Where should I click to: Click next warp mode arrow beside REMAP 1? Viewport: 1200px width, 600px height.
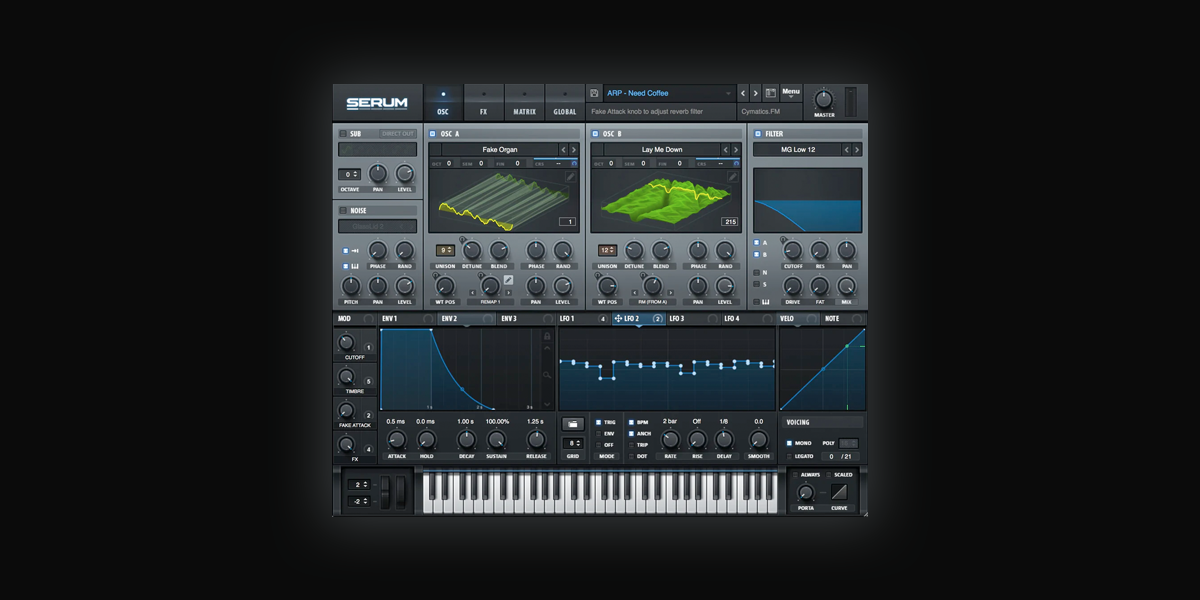(x=509, y=293)
